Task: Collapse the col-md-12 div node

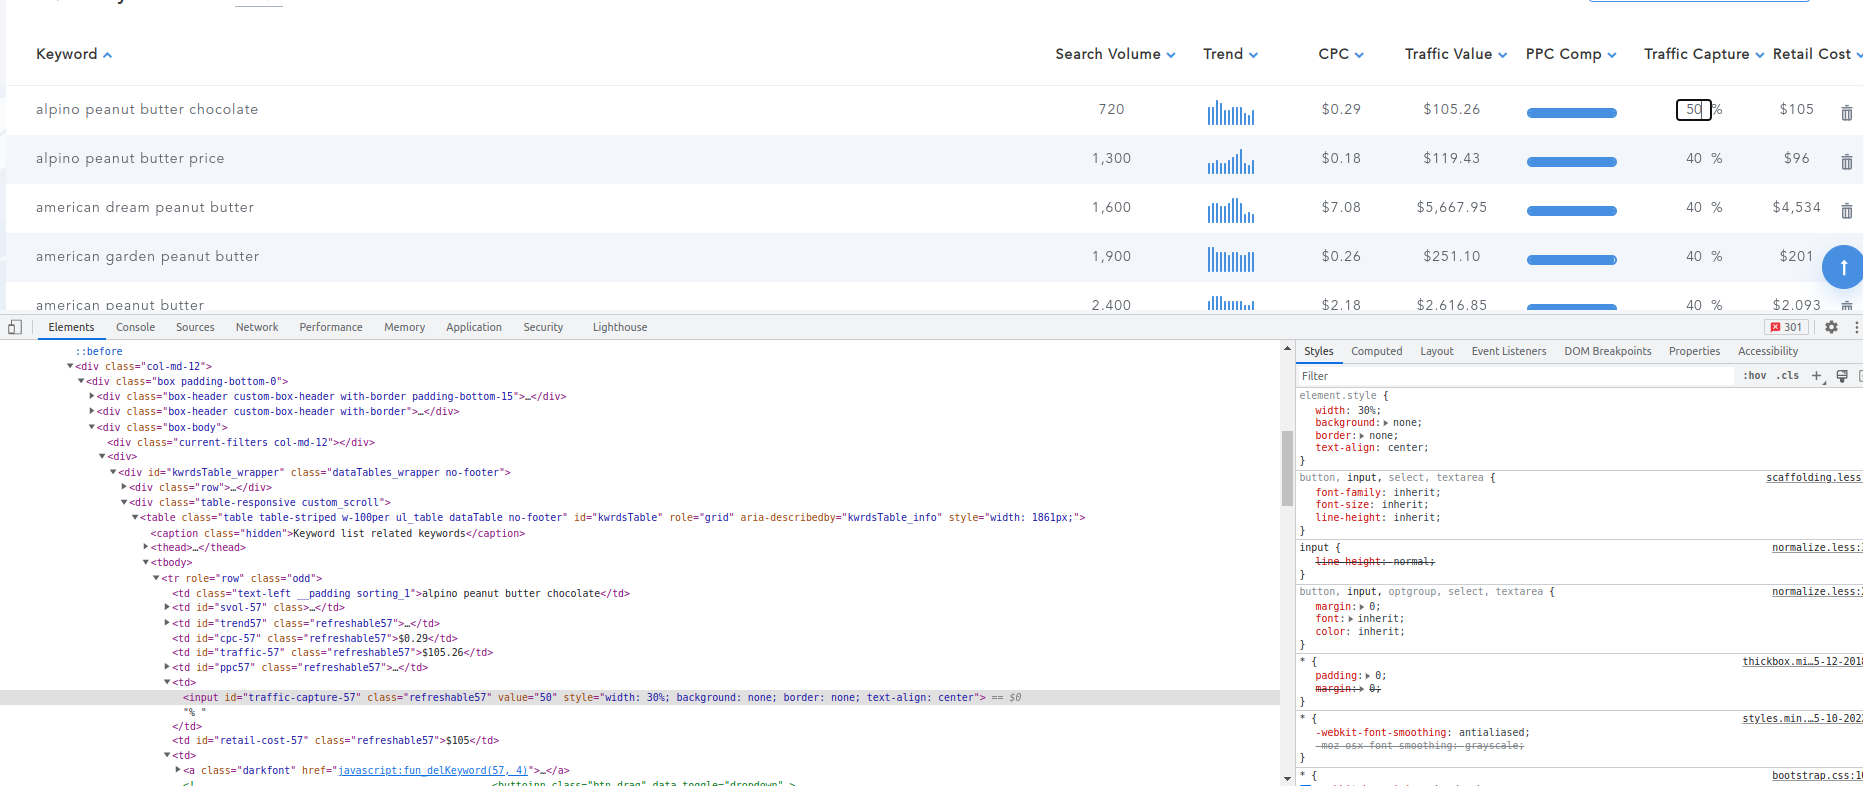Action: [70, 366]
